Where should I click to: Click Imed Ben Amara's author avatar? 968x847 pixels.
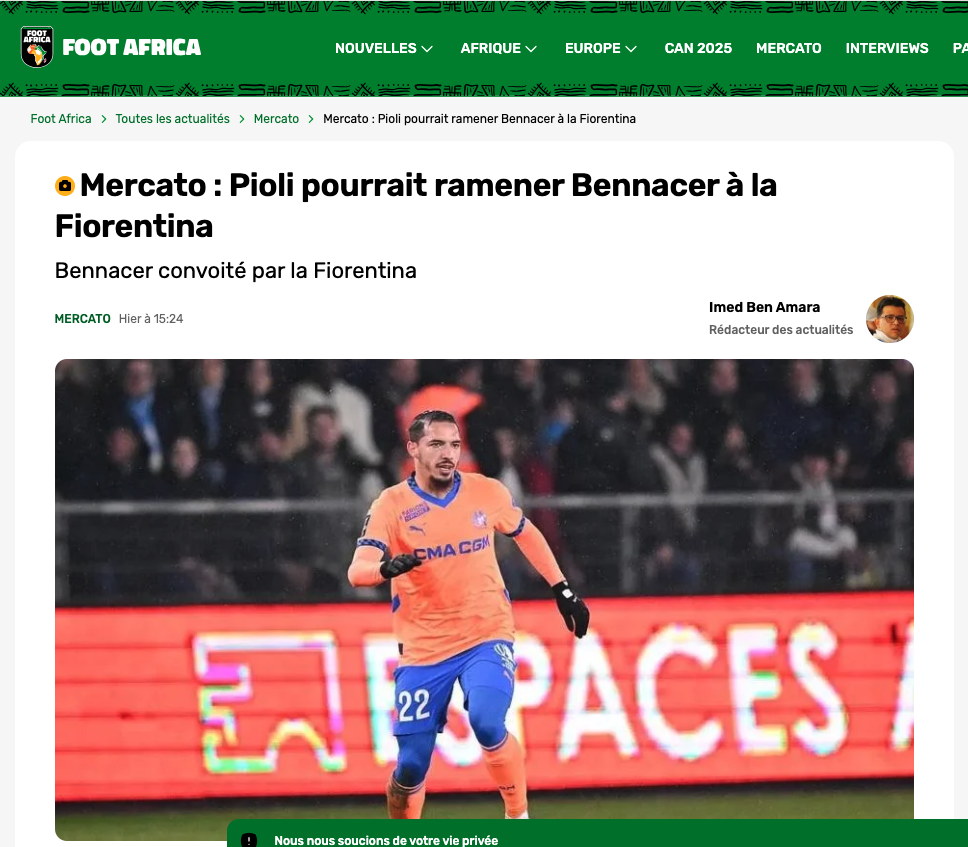[x=889, y=319]
